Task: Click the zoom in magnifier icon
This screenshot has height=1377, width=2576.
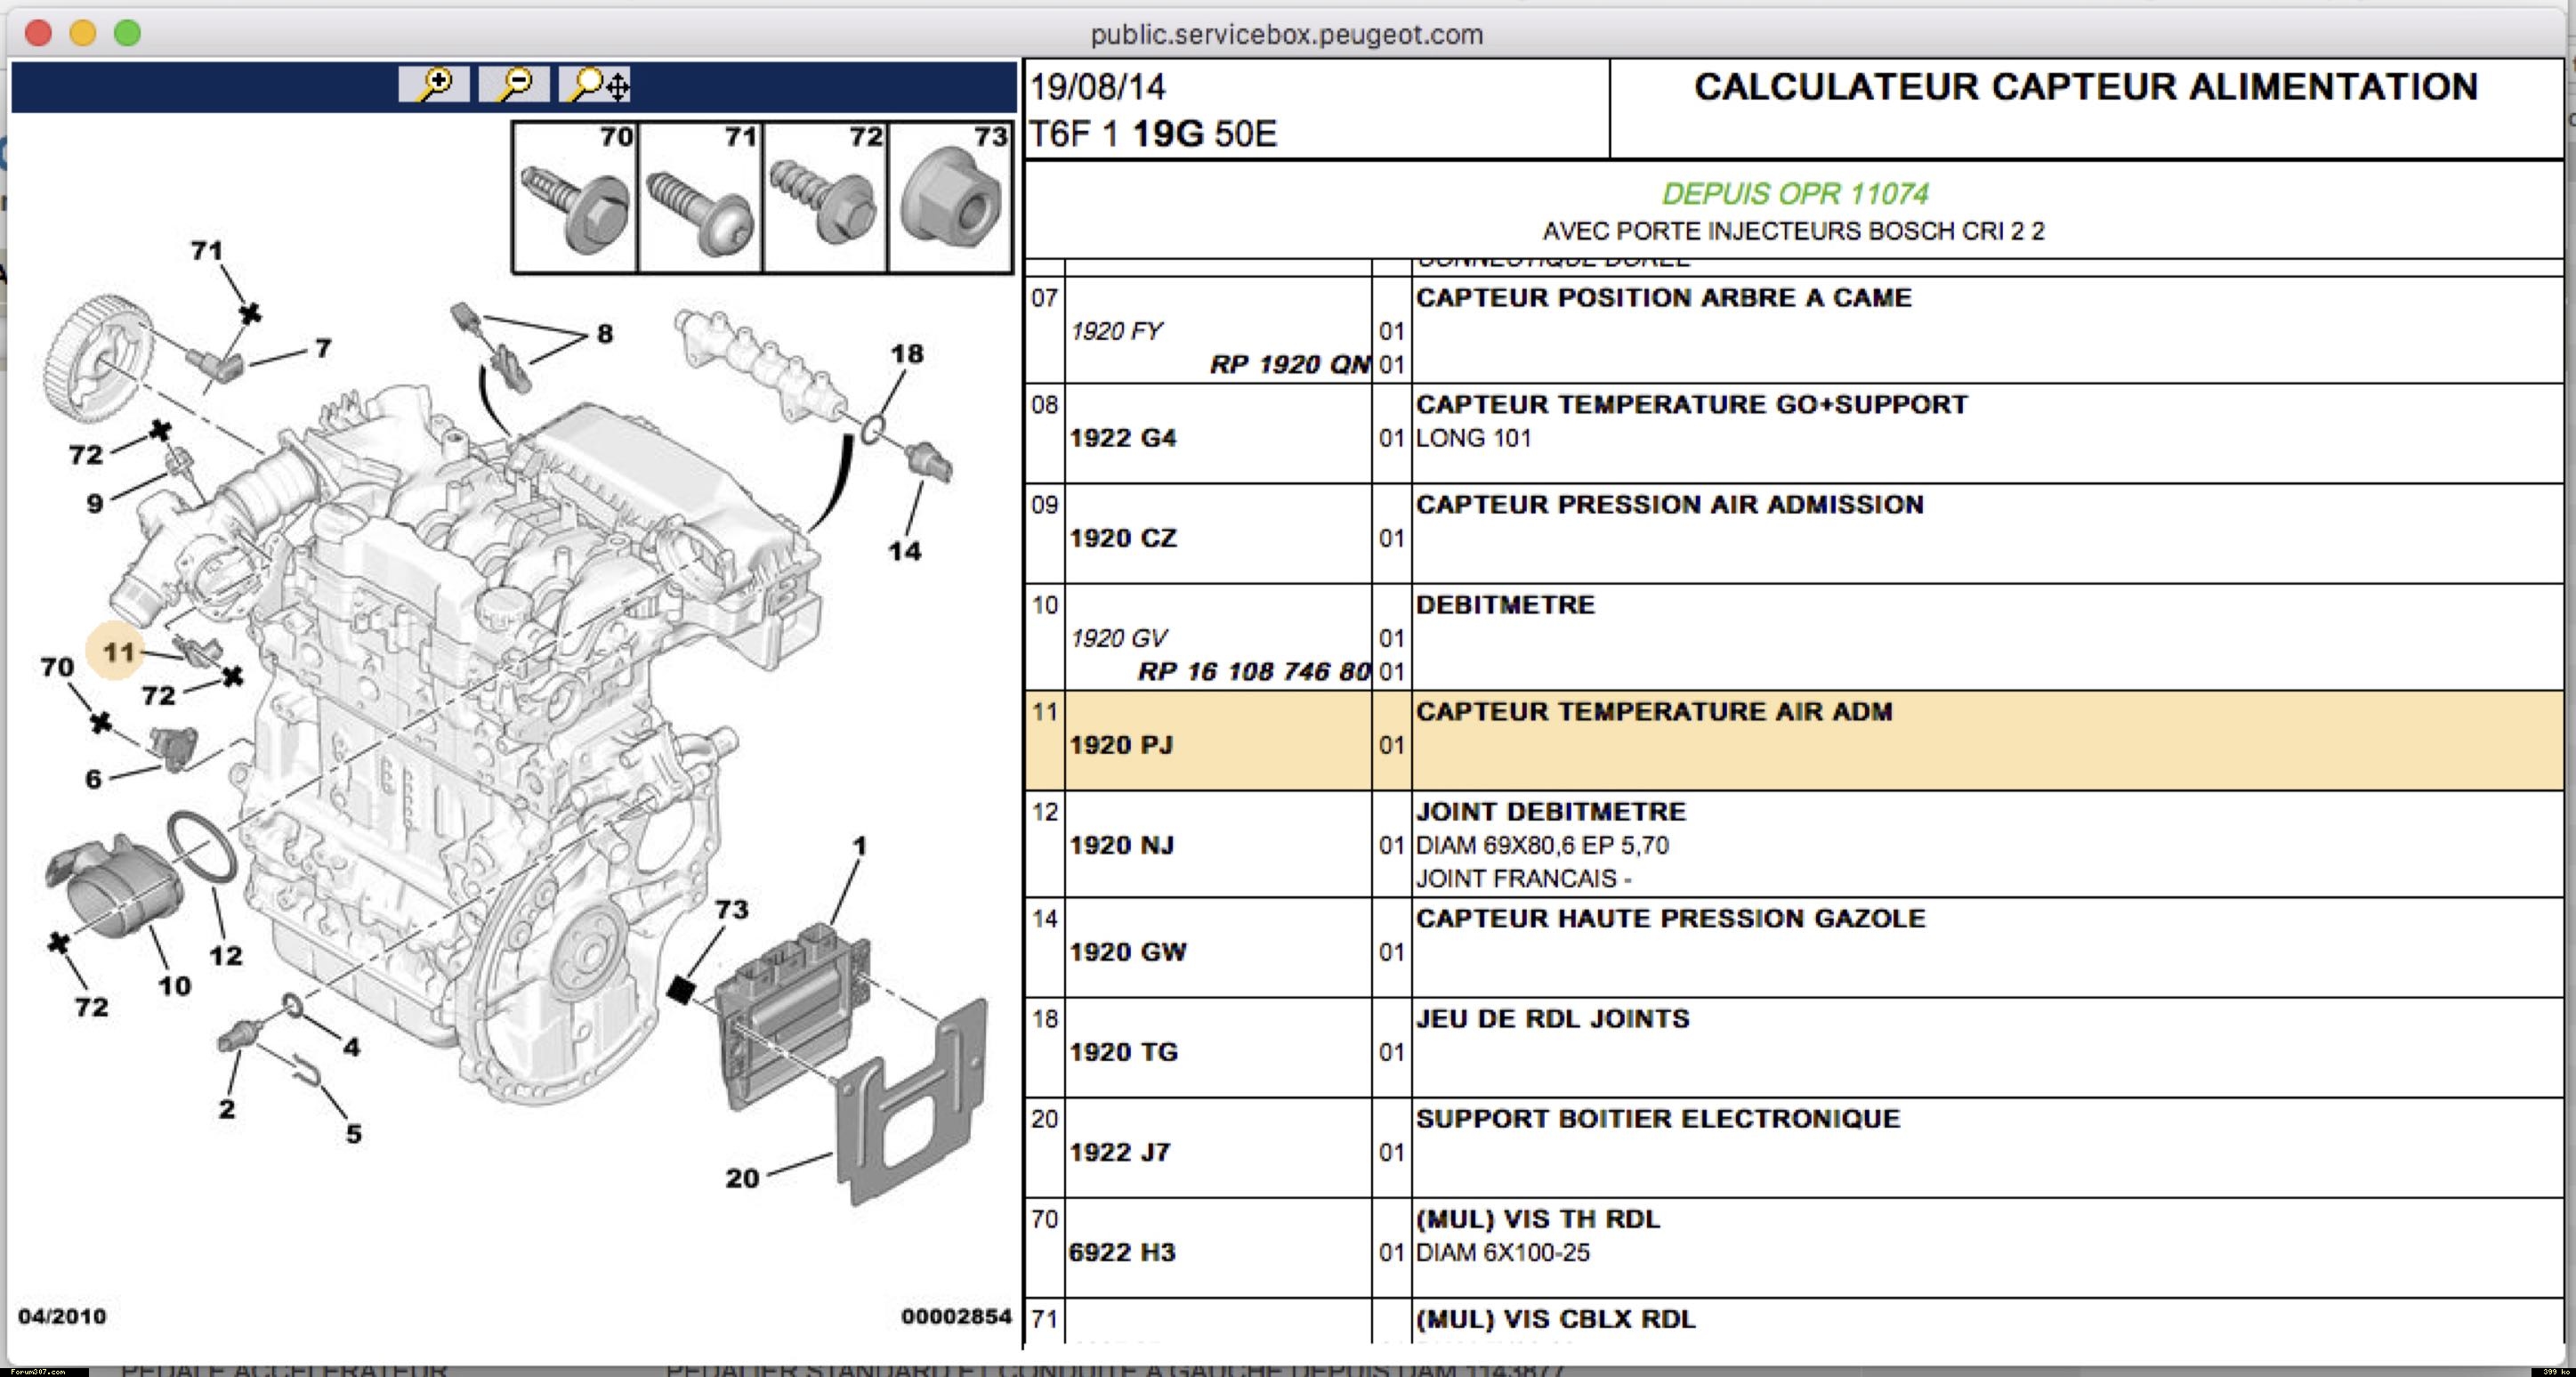Action: tap(433, 84)
